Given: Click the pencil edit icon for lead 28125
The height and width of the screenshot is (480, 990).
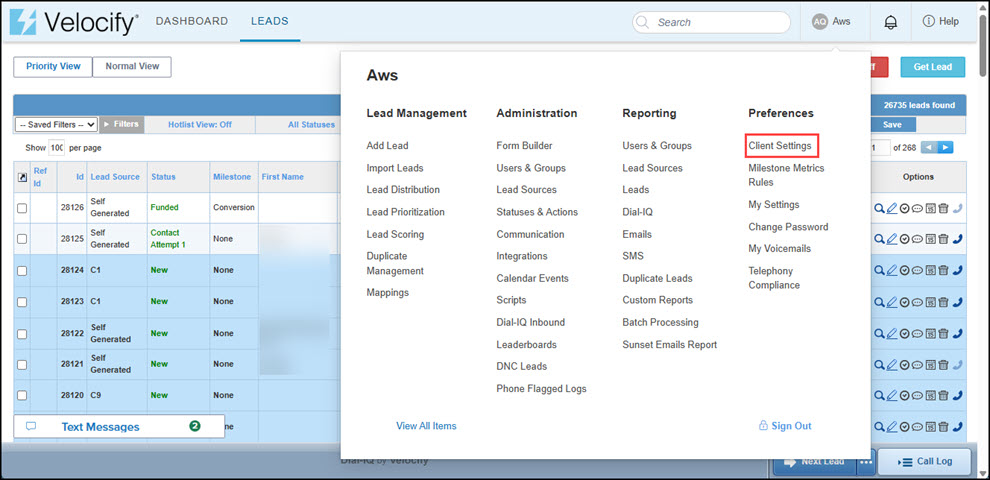Looking at the screenshot, I should [x=892, y=239].
